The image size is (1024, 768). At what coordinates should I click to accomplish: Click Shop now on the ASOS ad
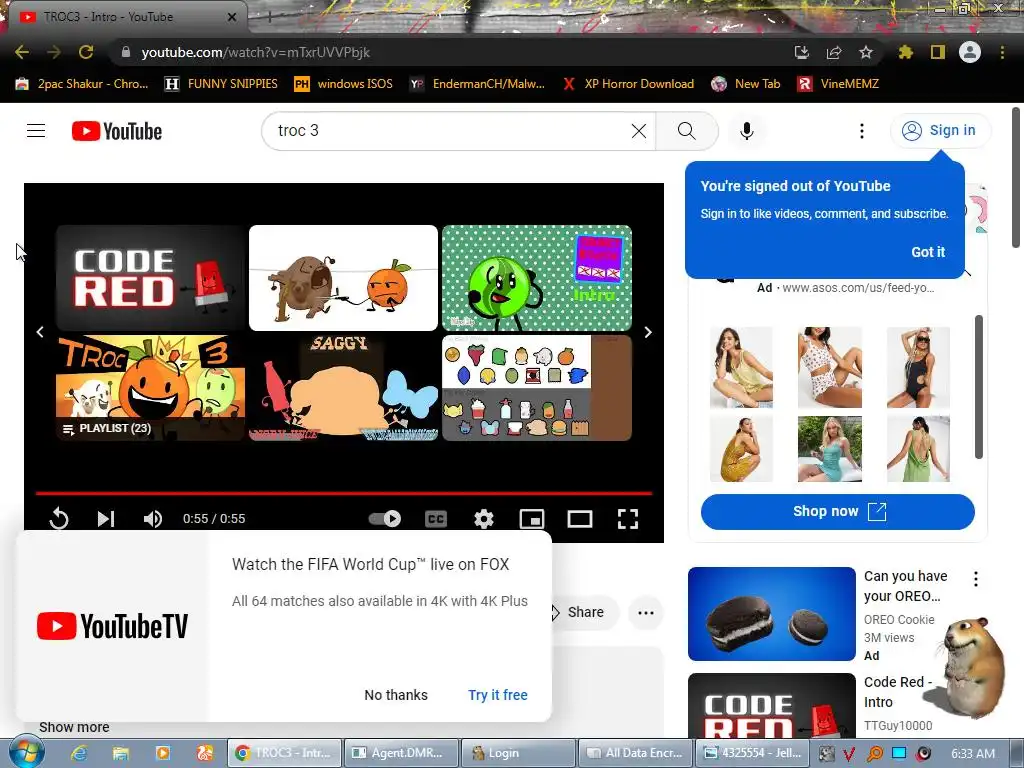(x=838, y=511)
